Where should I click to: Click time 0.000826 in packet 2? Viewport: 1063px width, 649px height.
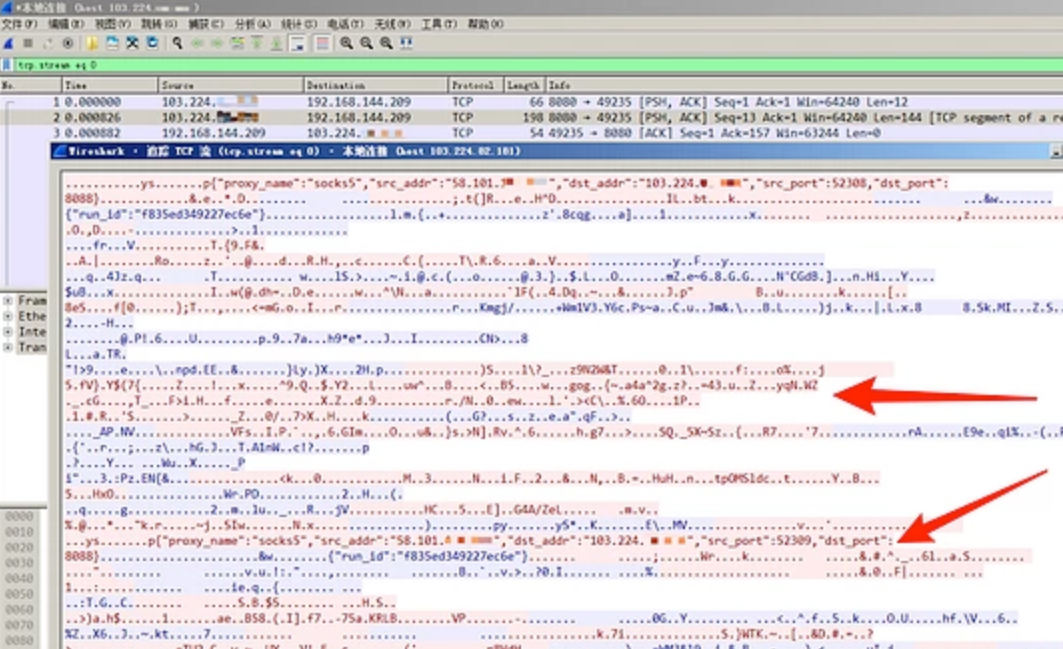click(x=93, y=117)
